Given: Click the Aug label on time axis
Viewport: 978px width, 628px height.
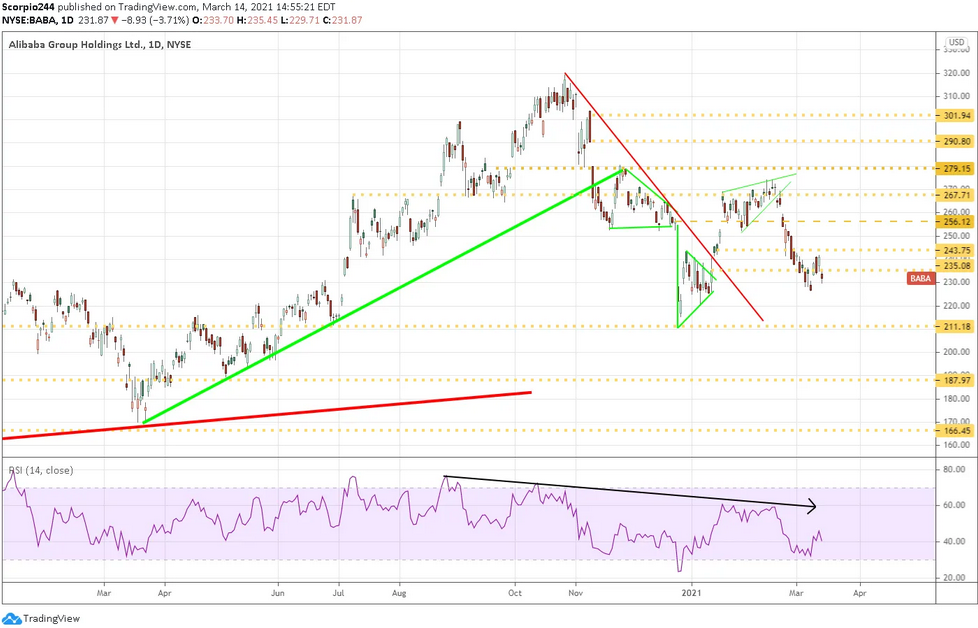Looking at the screenshot, I should [x=399, y=592].
